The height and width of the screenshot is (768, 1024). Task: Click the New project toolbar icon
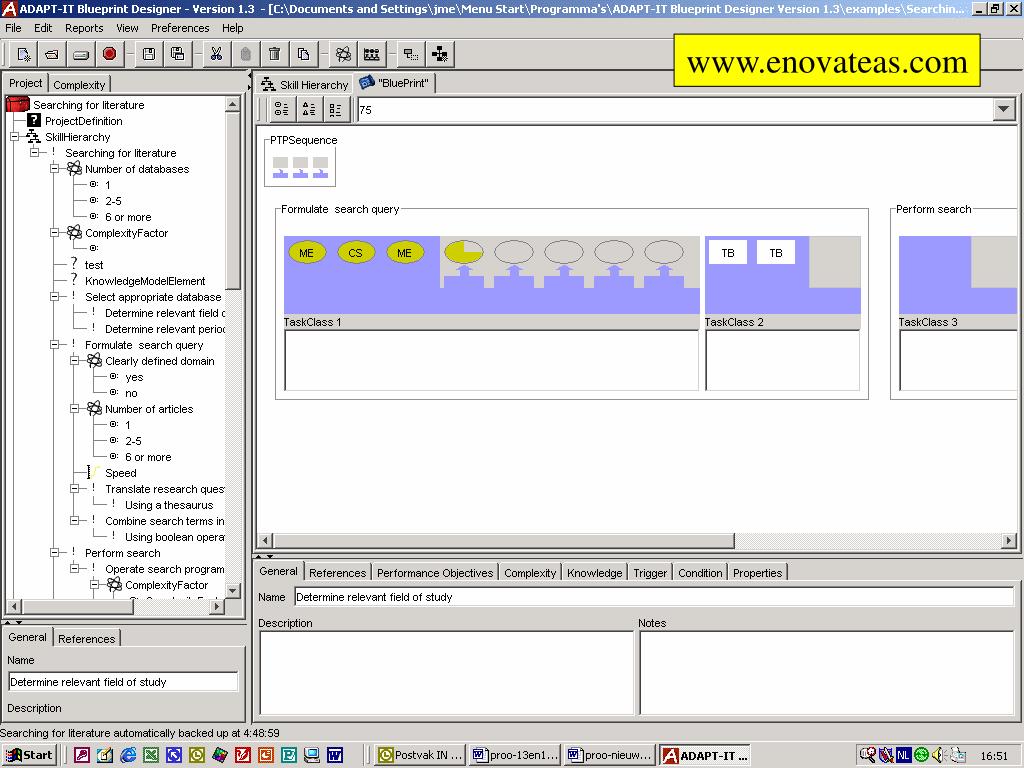[24, 54]
